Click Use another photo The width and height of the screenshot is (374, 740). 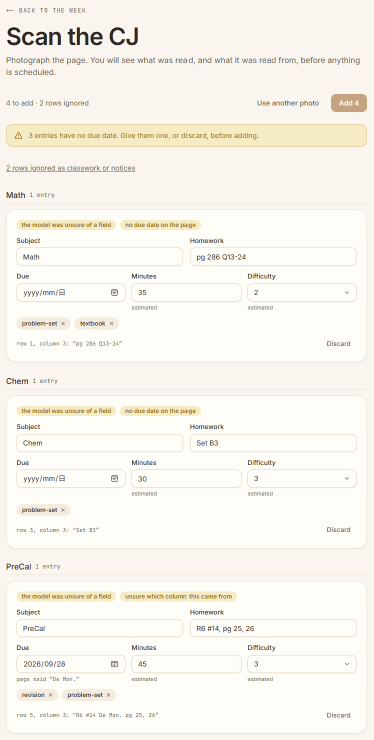288,103
